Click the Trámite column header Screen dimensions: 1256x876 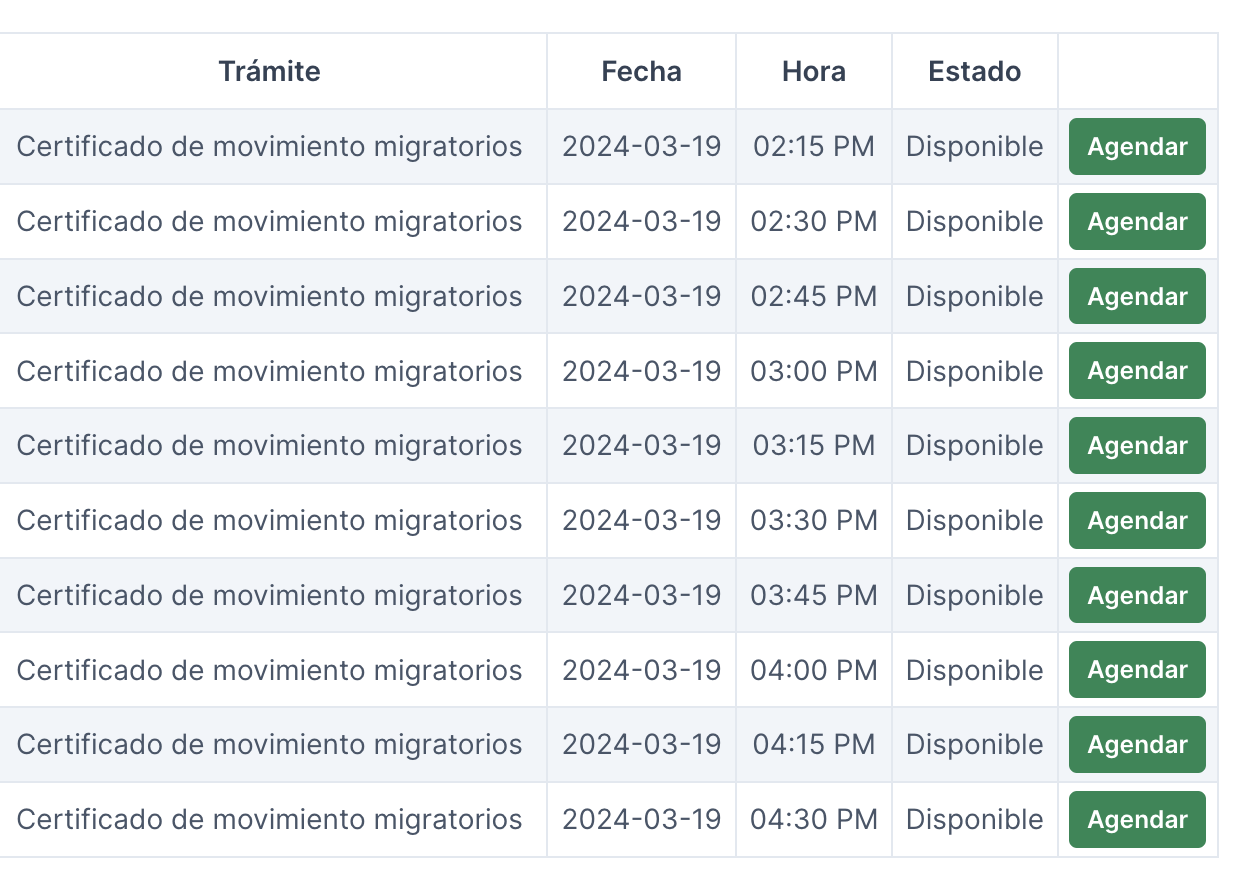[269, 72]
